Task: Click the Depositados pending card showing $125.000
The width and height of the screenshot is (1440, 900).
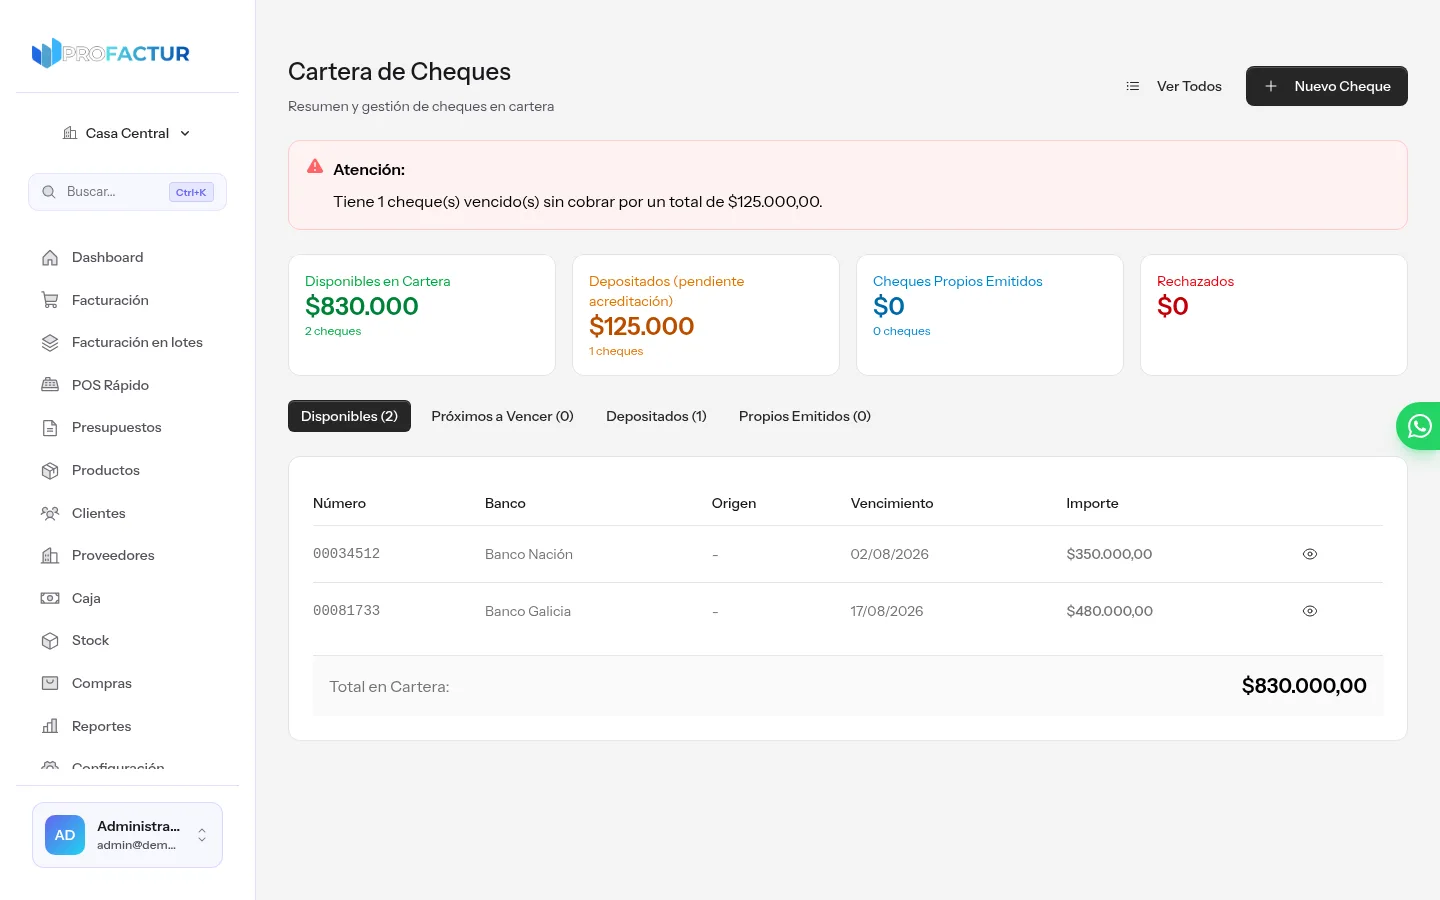Action: 706,315
